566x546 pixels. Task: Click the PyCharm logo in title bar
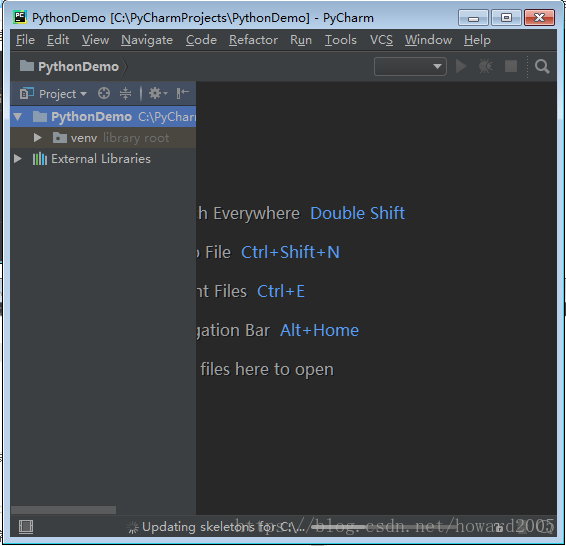[20, 17]
